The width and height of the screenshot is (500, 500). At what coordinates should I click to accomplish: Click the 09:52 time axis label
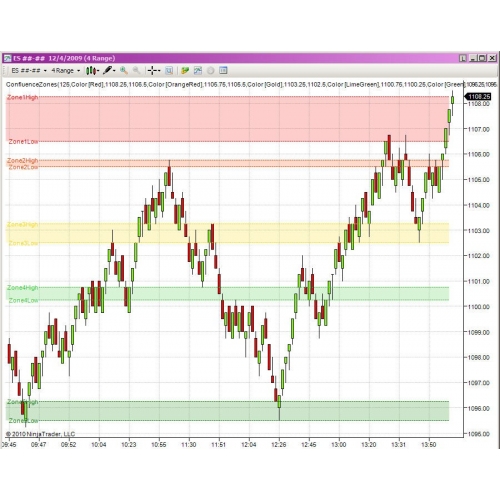pos(69,444)
